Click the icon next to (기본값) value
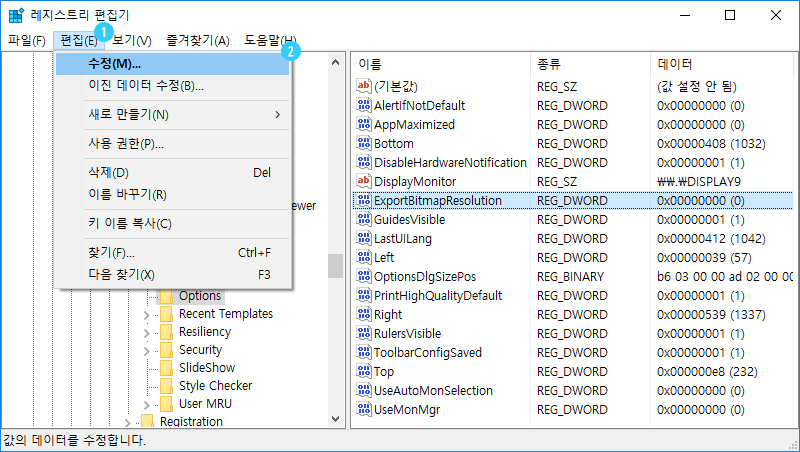This screenshot has width=800, height=452. click(x=364, y=86)
